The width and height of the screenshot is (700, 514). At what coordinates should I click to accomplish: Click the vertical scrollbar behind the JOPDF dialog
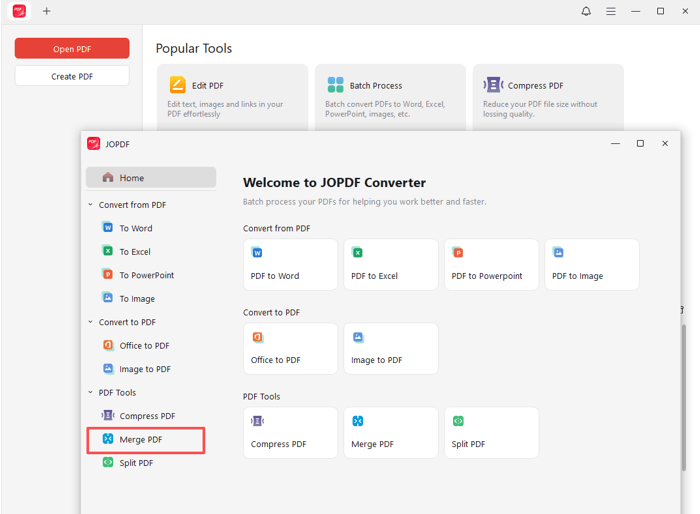tap(683, 397)
